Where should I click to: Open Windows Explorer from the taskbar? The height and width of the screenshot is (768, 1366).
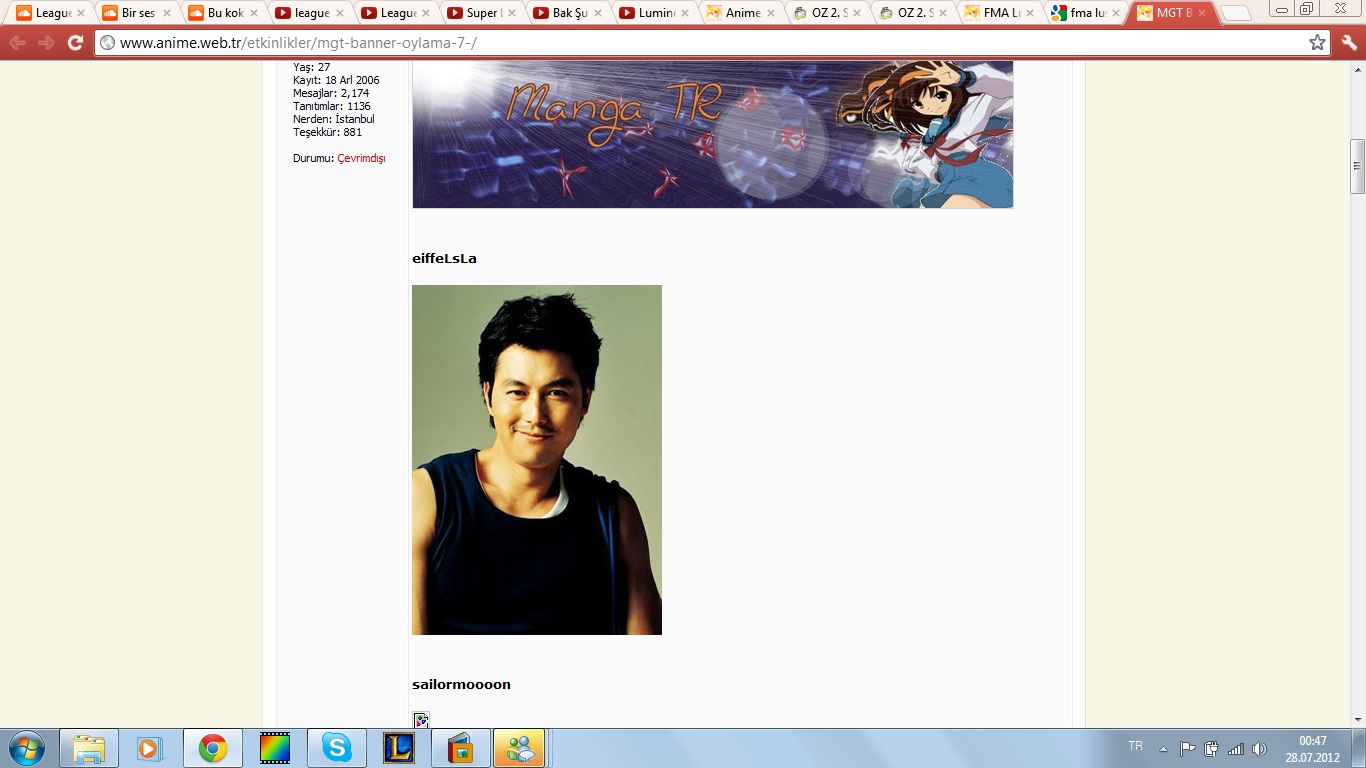[89, 748]
